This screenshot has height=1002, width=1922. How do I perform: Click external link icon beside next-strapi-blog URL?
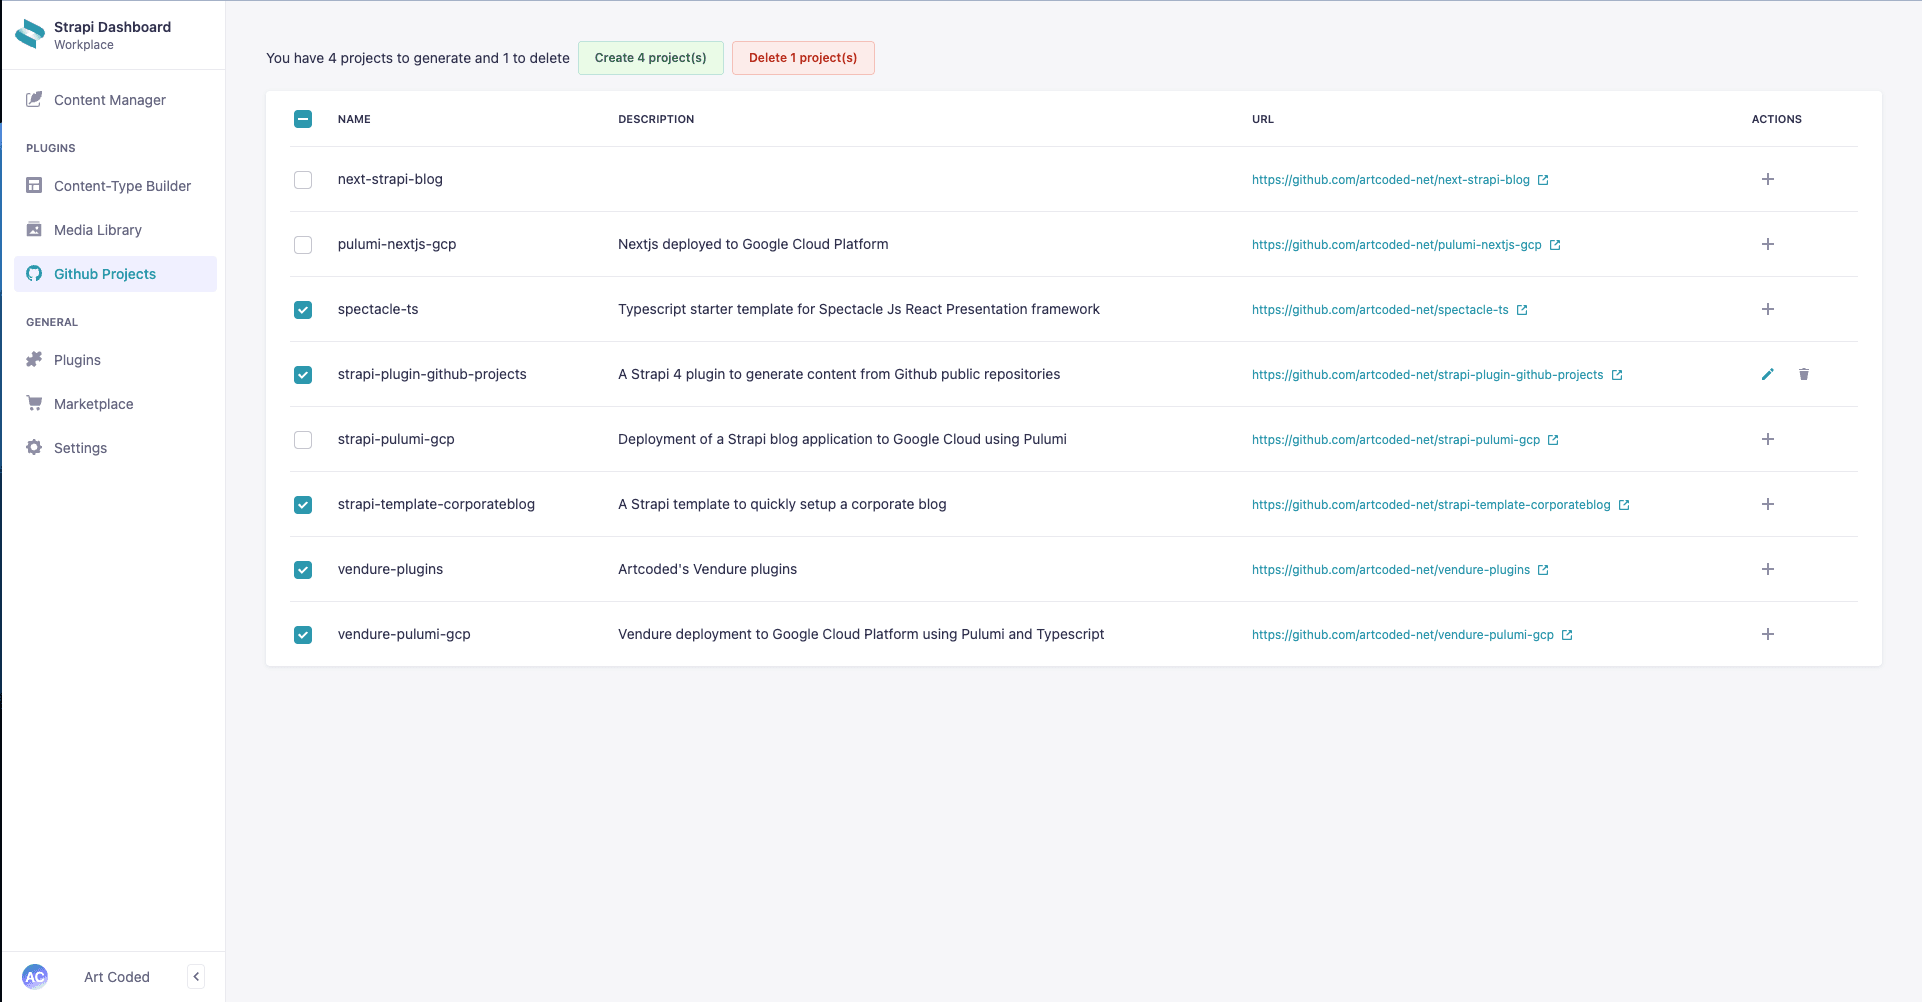click(1543, 180)
